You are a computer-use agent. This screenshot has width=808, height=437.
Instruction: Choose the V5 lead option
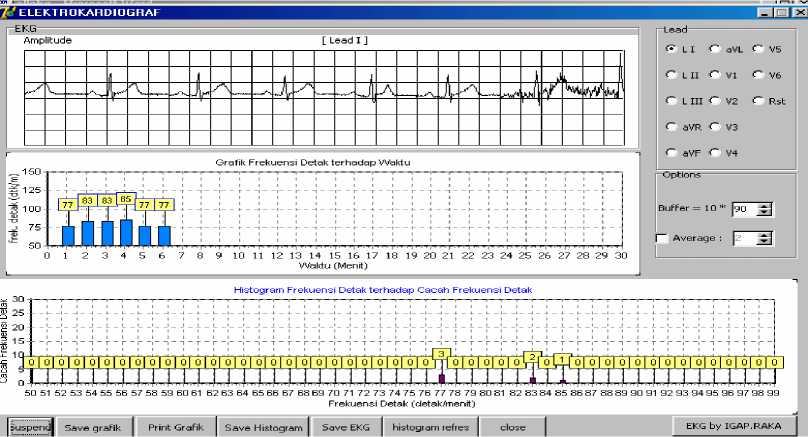758,49
